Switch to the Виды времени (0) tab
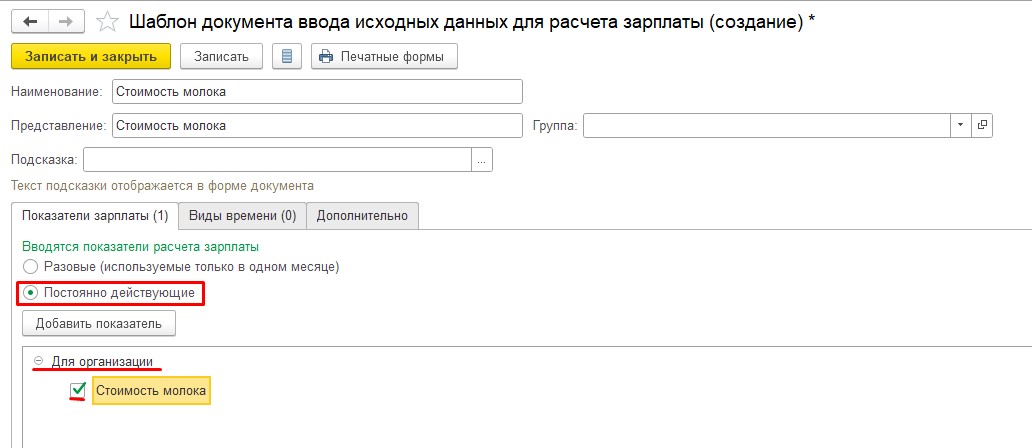1032x448 pixels. 242,215
